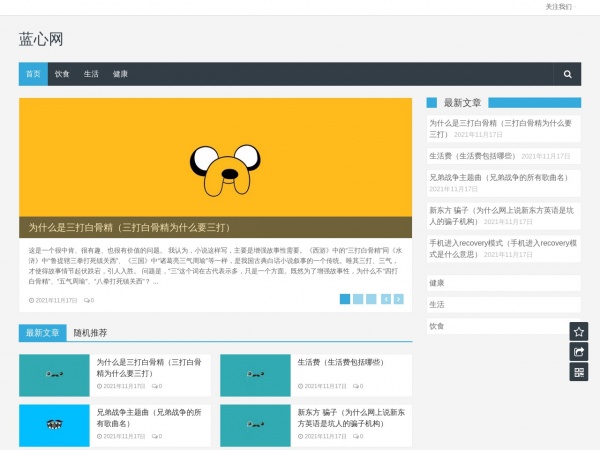The width and height of the screenshot is (600, 450).
Task: Open the 饮食 navigation menu item
Action: (x=62, y=74)
